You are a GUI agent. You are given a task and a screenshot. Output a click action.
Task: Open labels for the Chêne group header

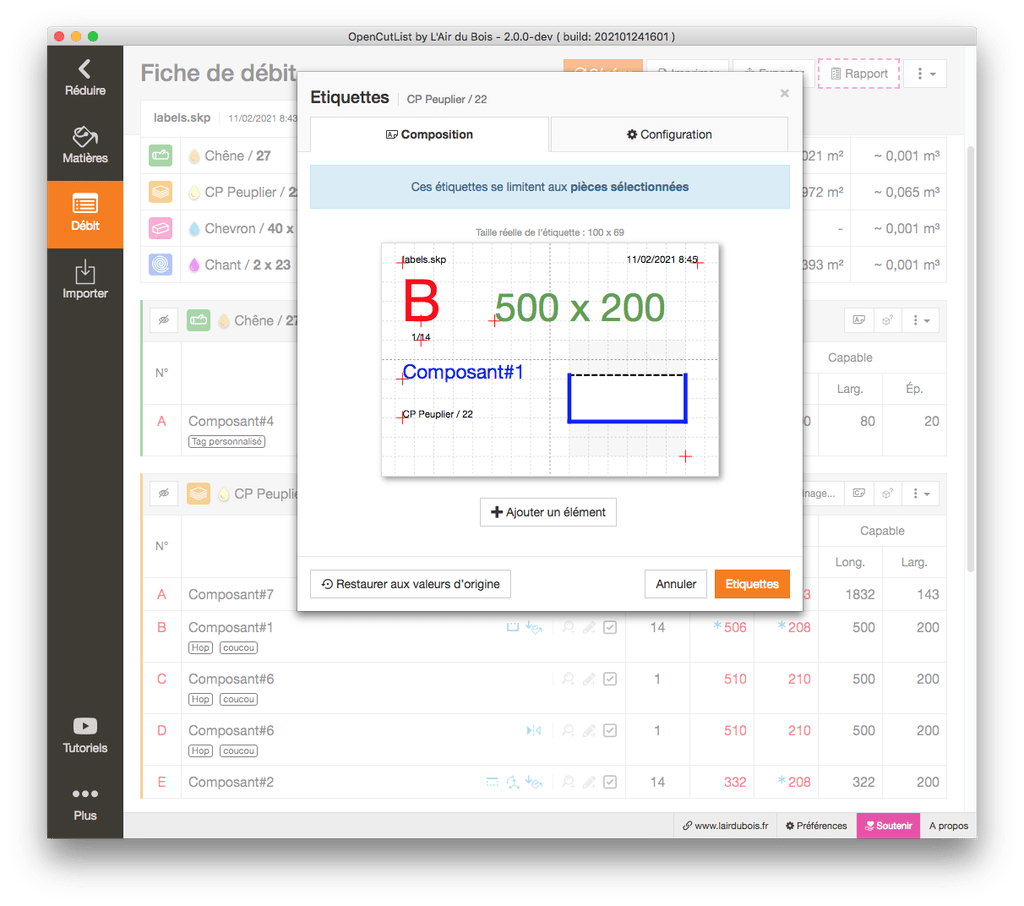point(859,320)
